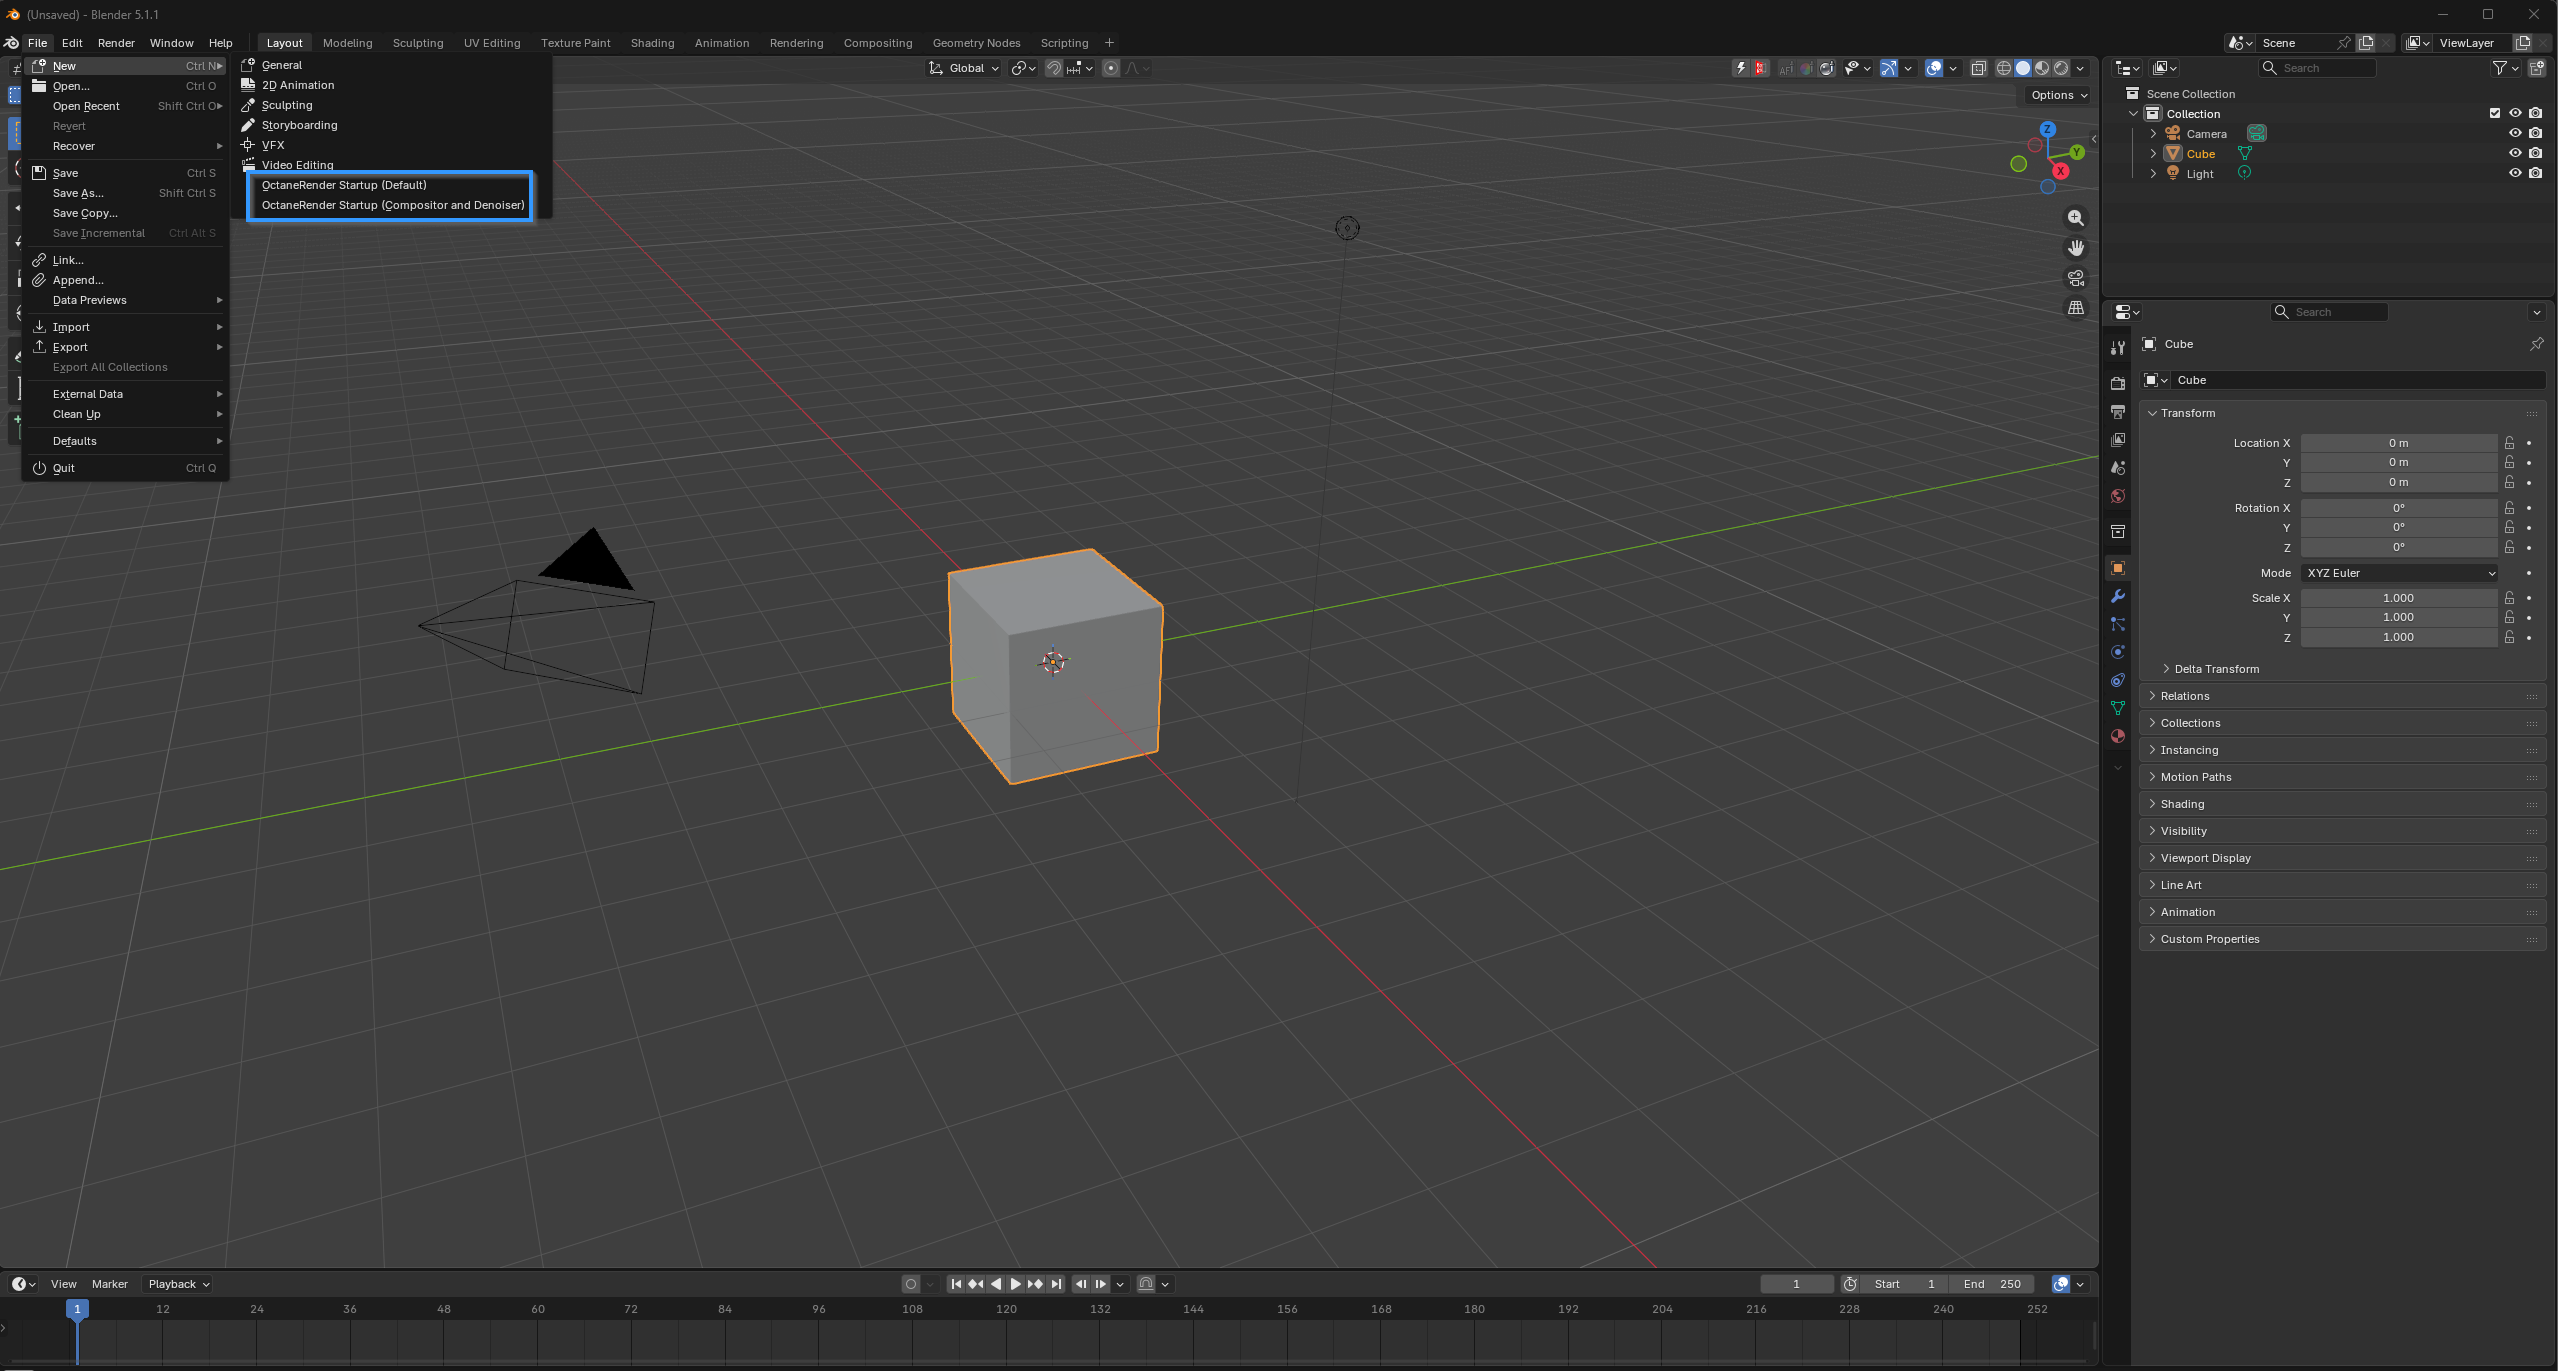Open the Render properties tab icon

pyautogui.click(x=2117, y=384)
